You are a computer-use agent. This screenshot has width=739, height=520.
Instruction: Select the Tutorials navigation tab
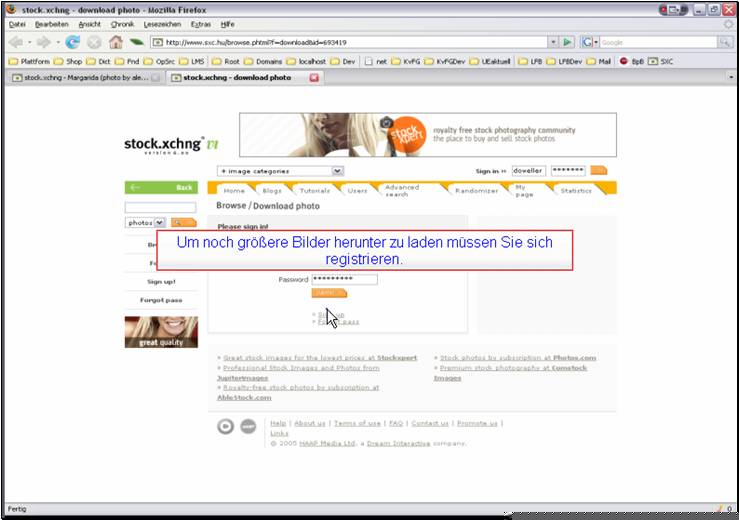[314, 190]
